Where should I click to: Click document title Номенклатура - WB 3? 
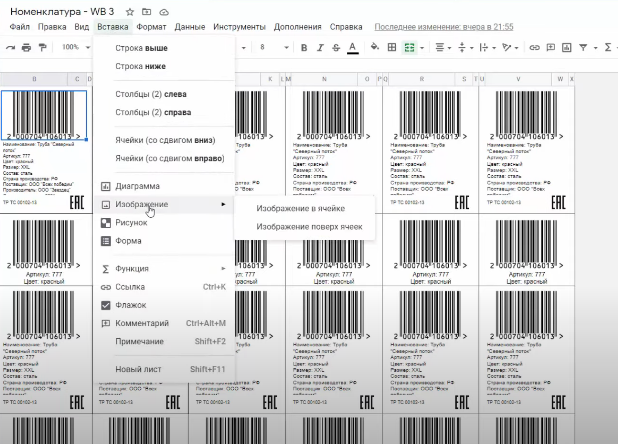62,12
